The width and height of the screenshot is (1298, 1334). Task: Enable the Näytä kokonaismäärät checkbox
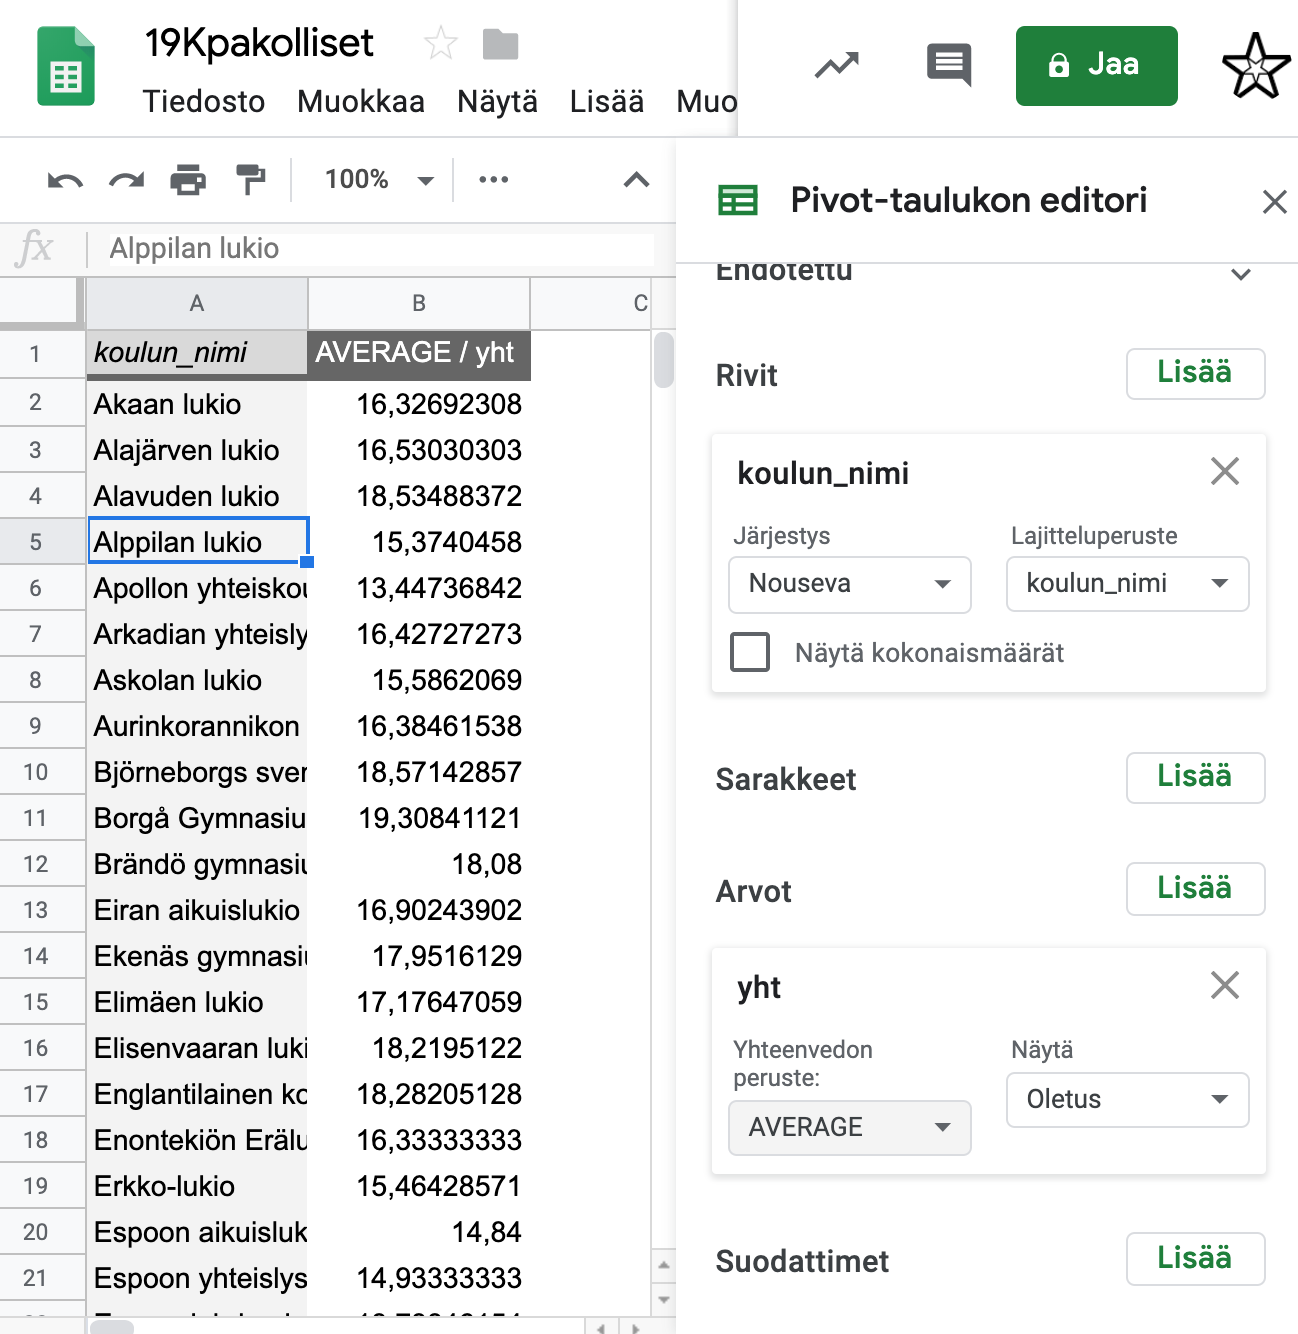[750, 652]
